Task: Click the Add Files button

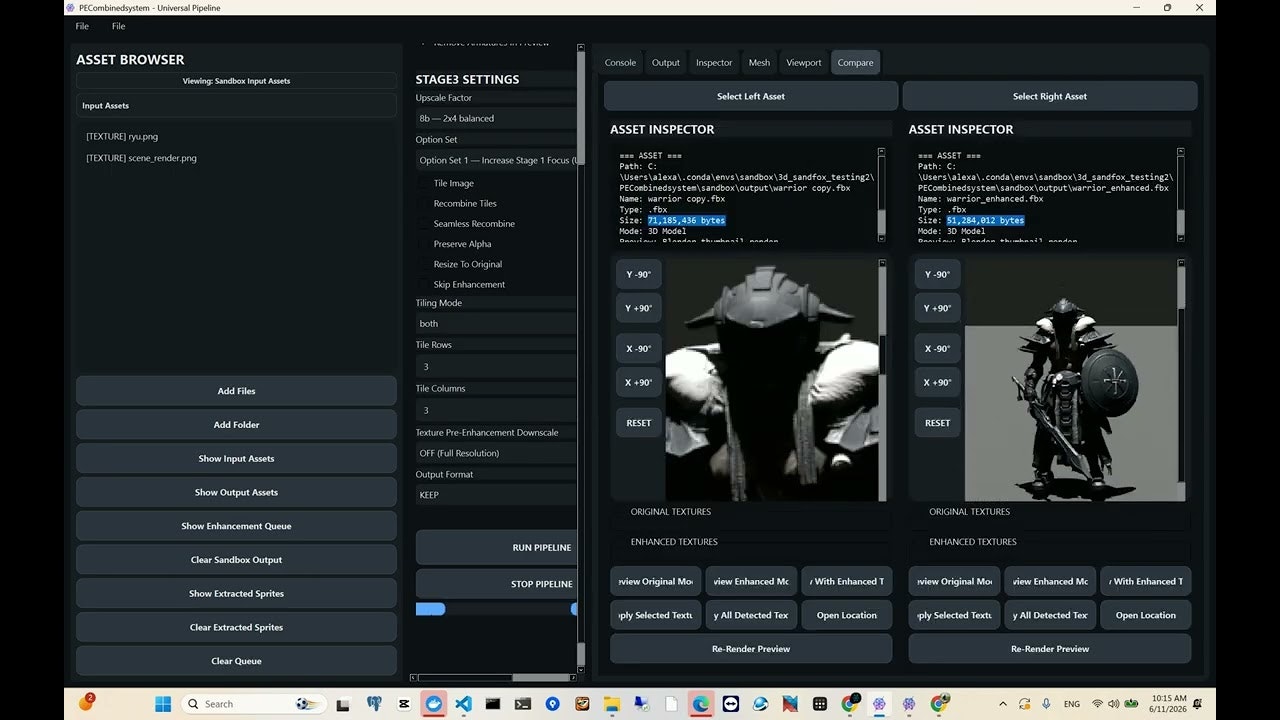Action: pos(236,391)
